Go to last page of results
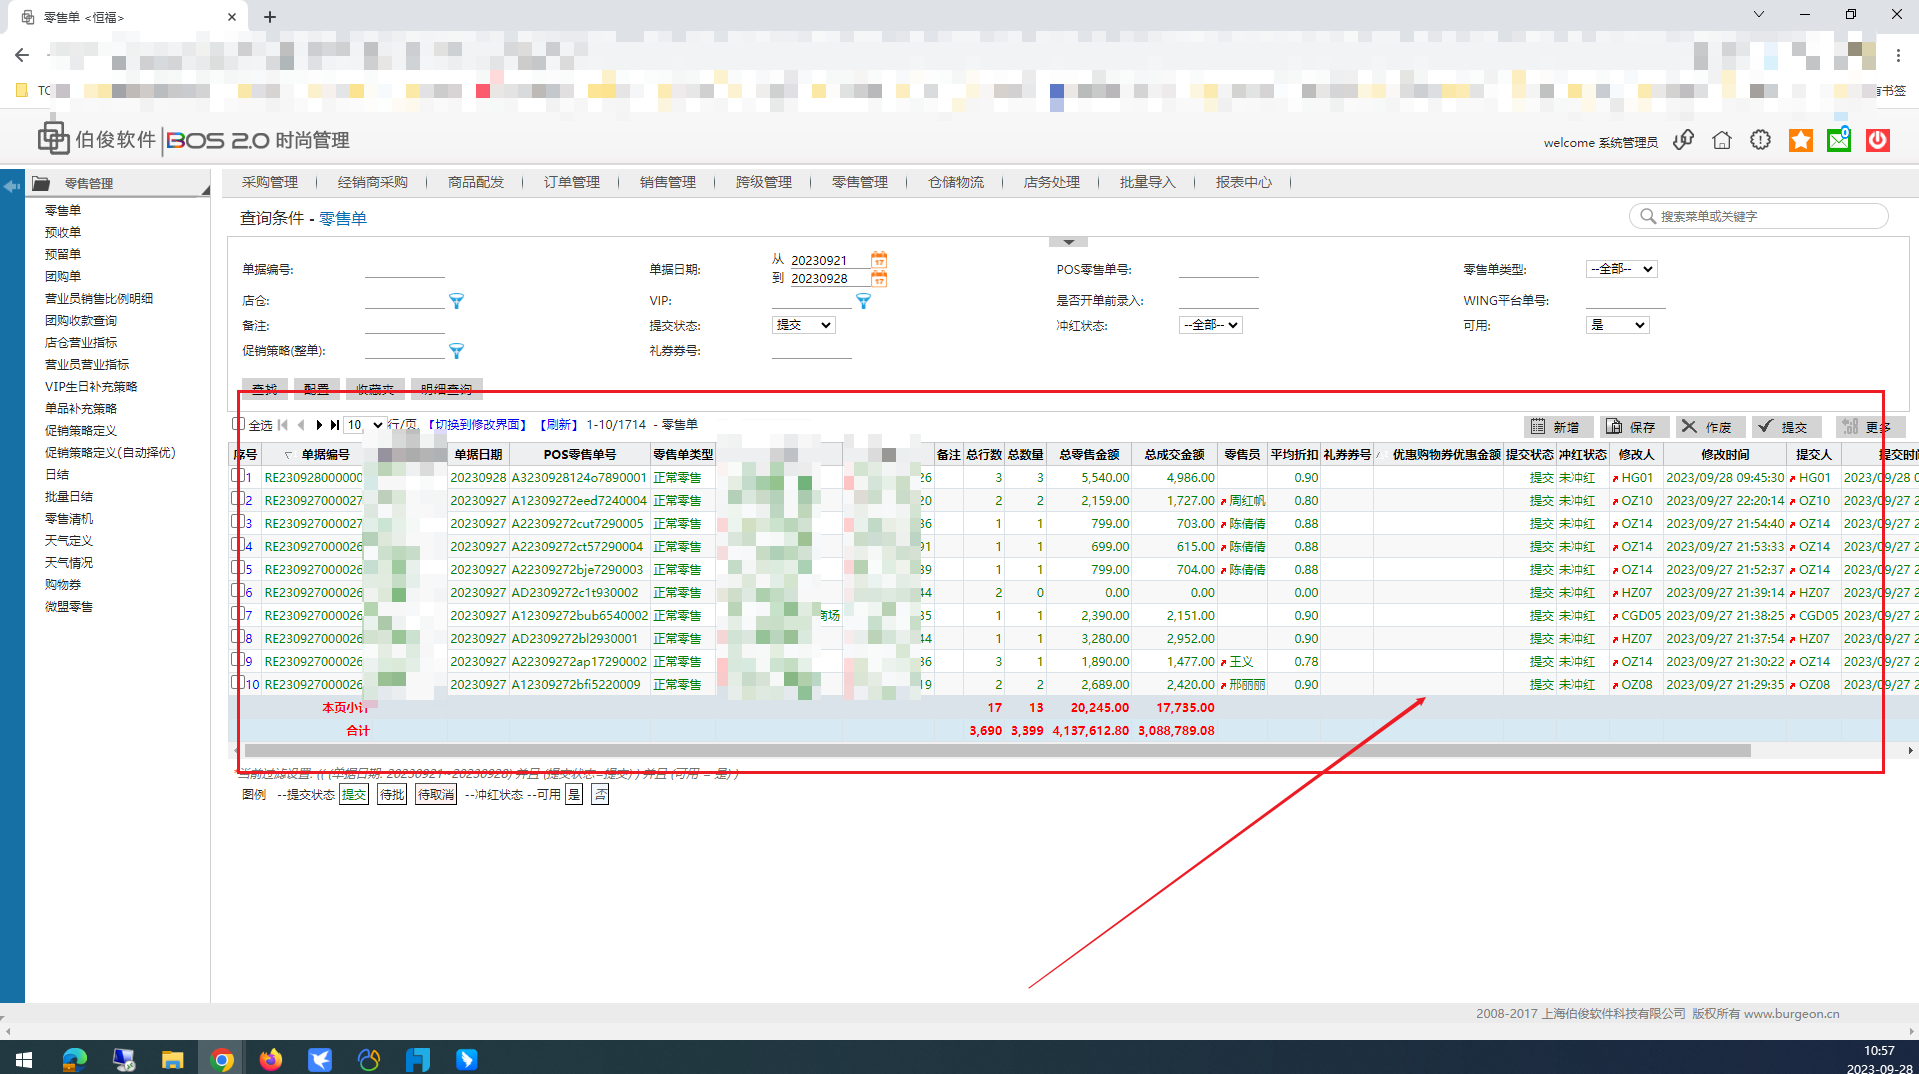The height and width of the screenshot is (1074, 1919). [335, 425]
